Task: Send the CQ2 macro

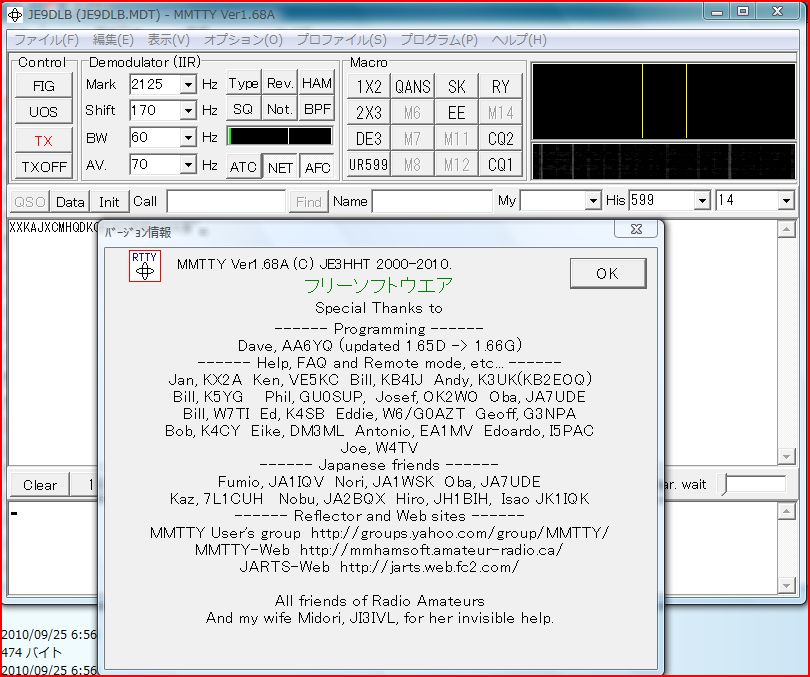Action: point(500,139)
